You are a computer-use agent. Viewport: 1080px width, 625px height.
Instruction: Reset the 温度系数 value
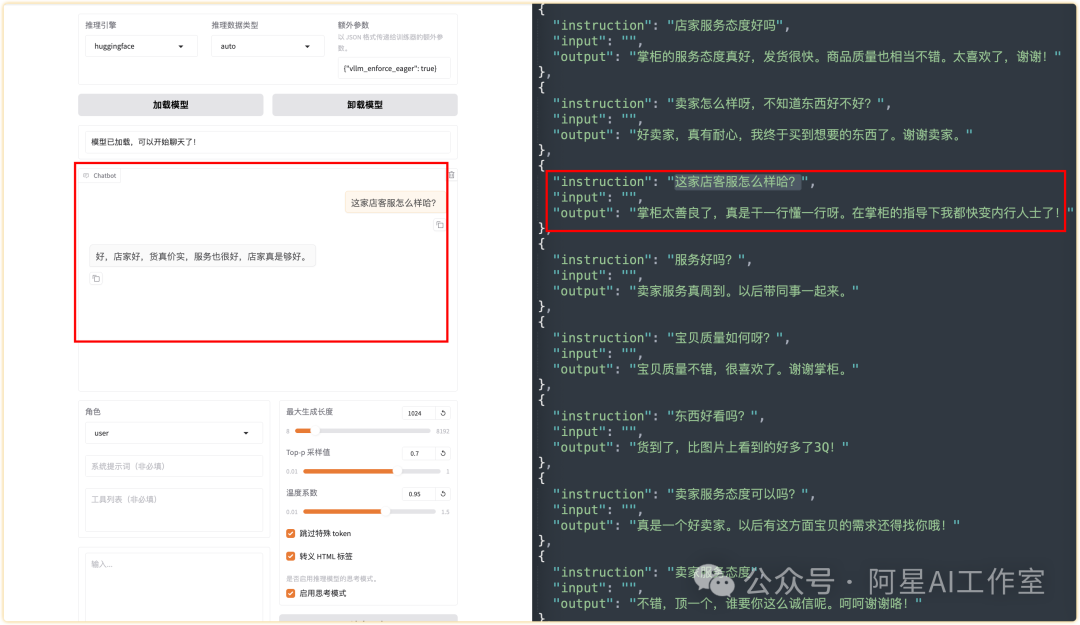click(x=443, y=494)
